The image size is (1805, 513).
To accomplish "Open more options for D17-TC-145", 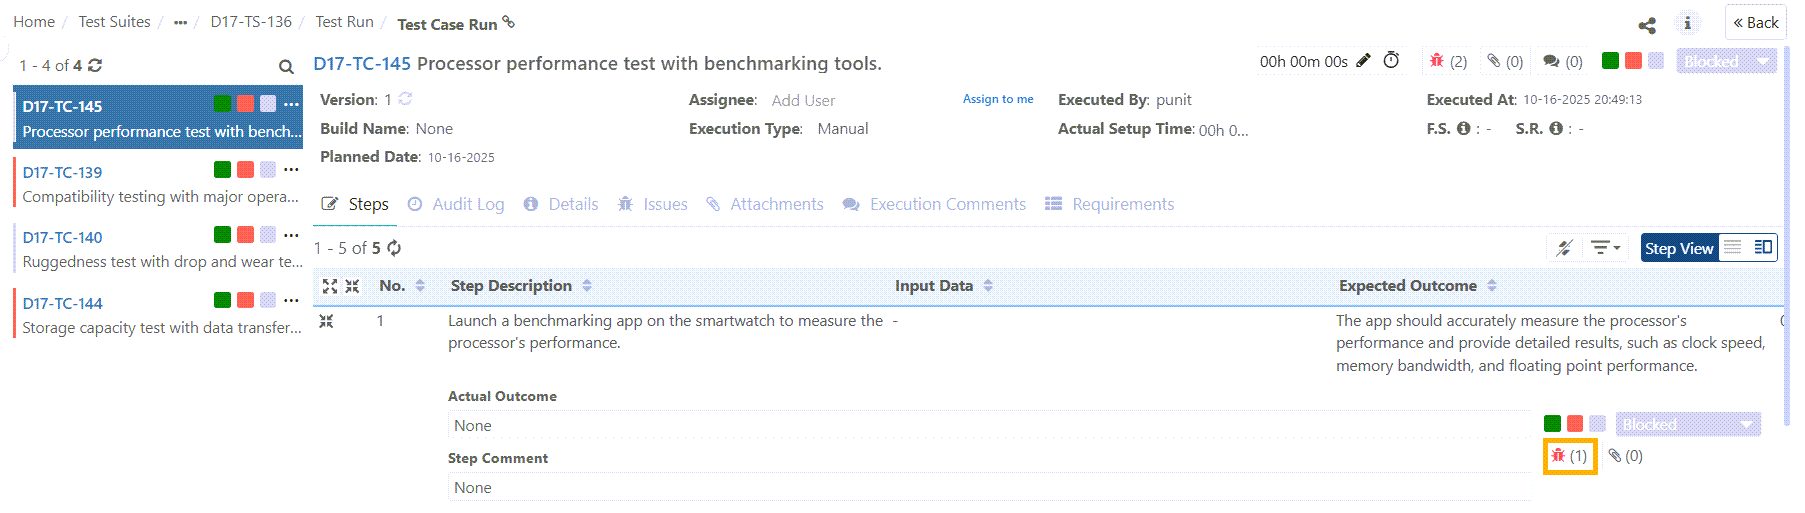I will click(291, 104).
